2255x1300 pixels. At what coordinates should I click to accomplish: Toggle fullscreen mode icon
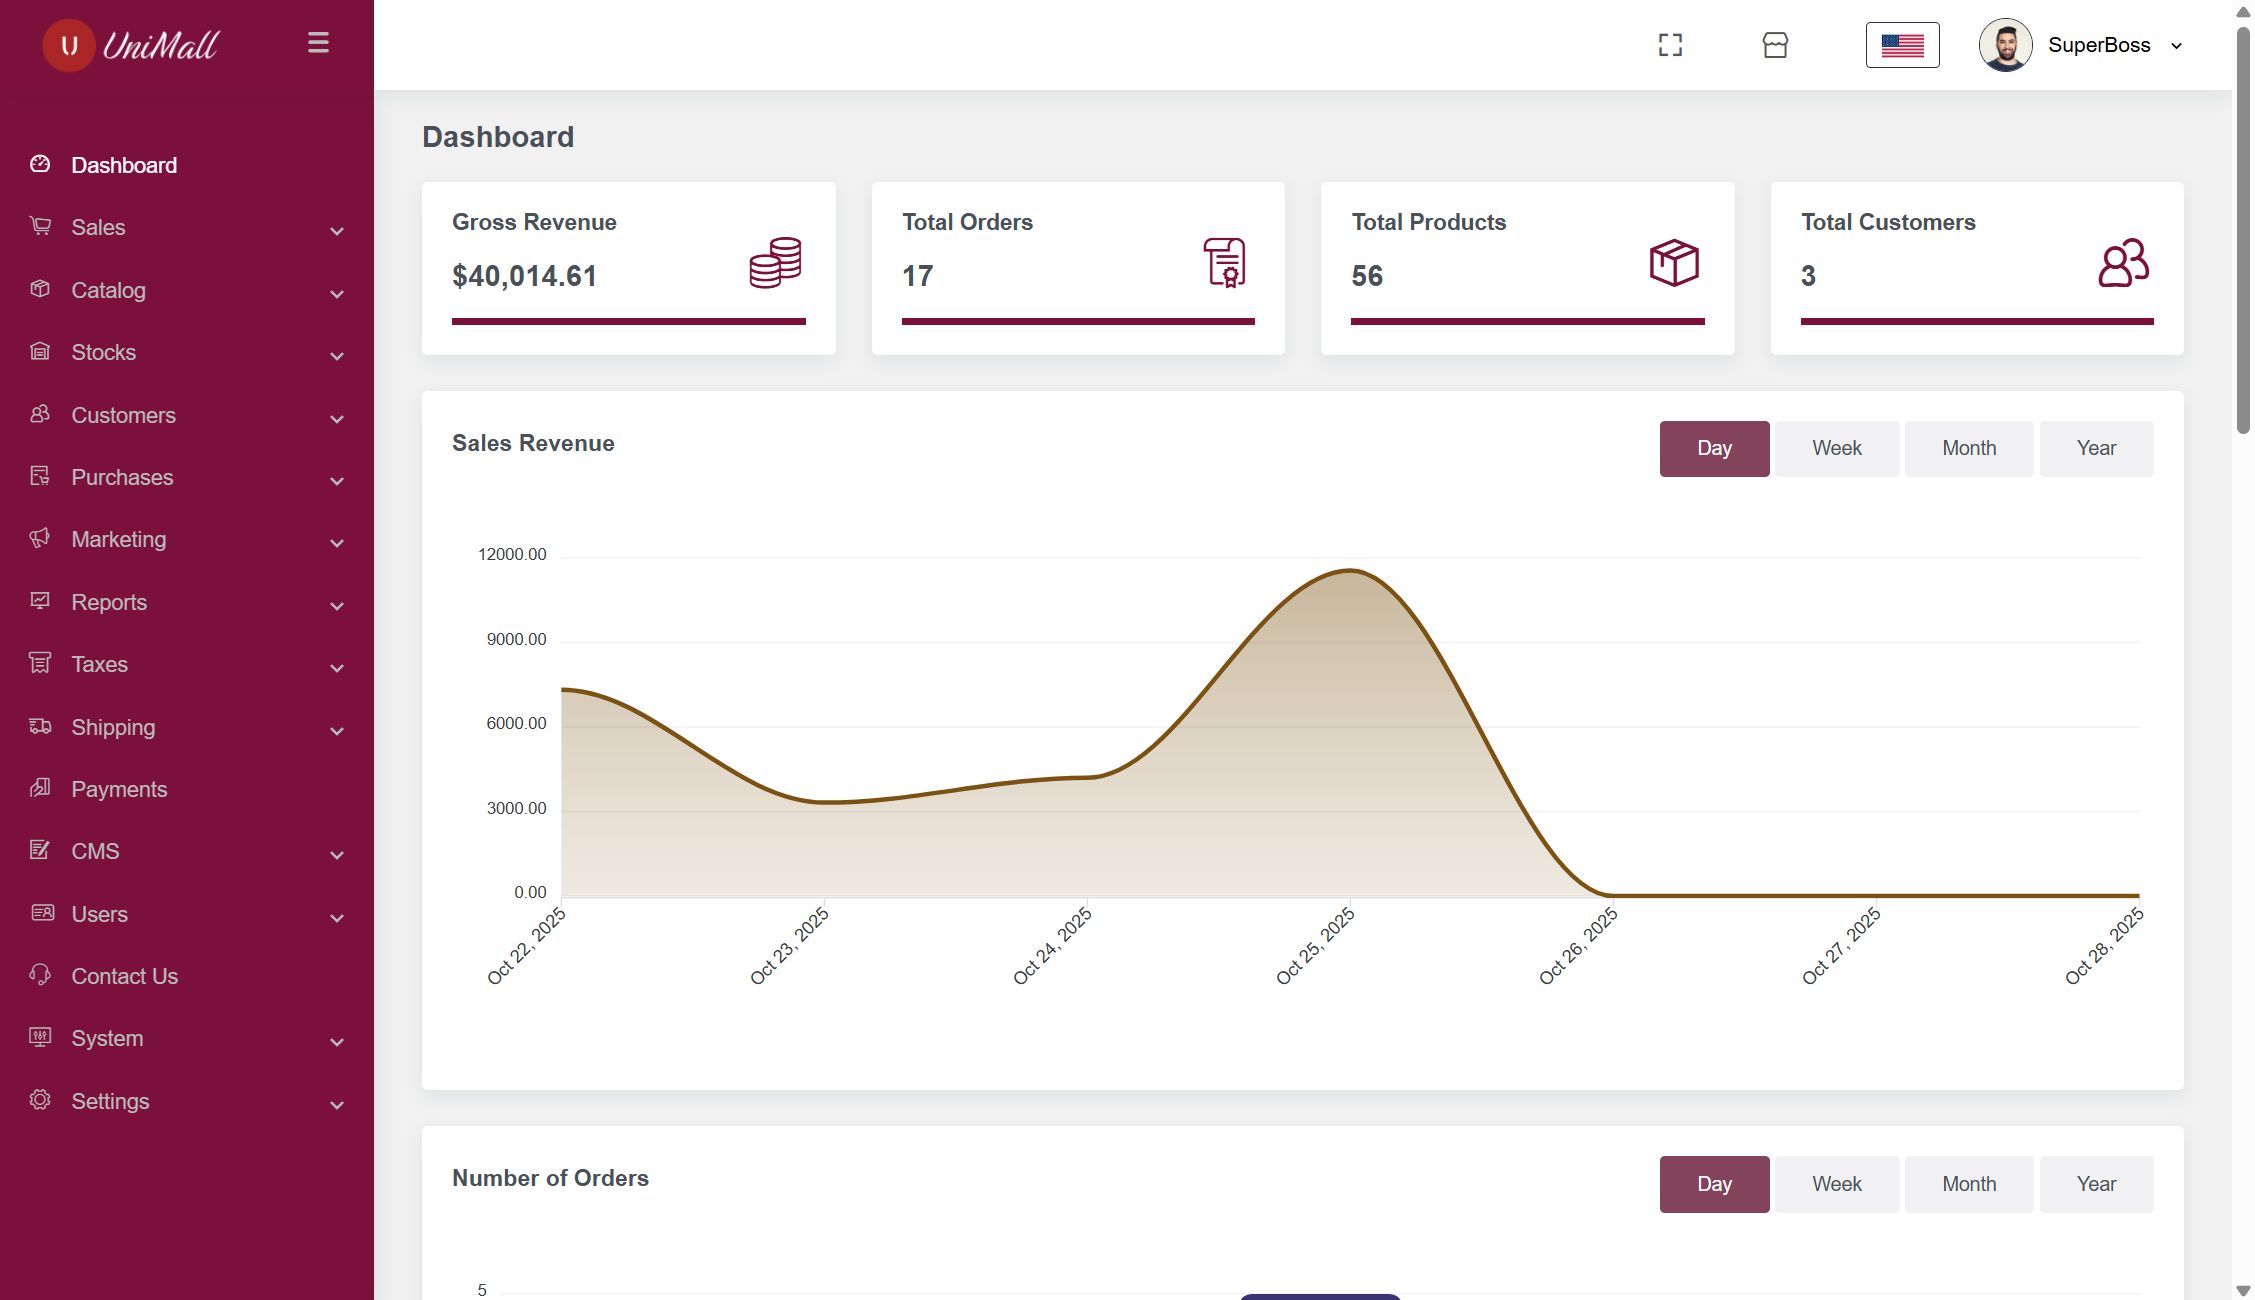tap(1670, 45)
